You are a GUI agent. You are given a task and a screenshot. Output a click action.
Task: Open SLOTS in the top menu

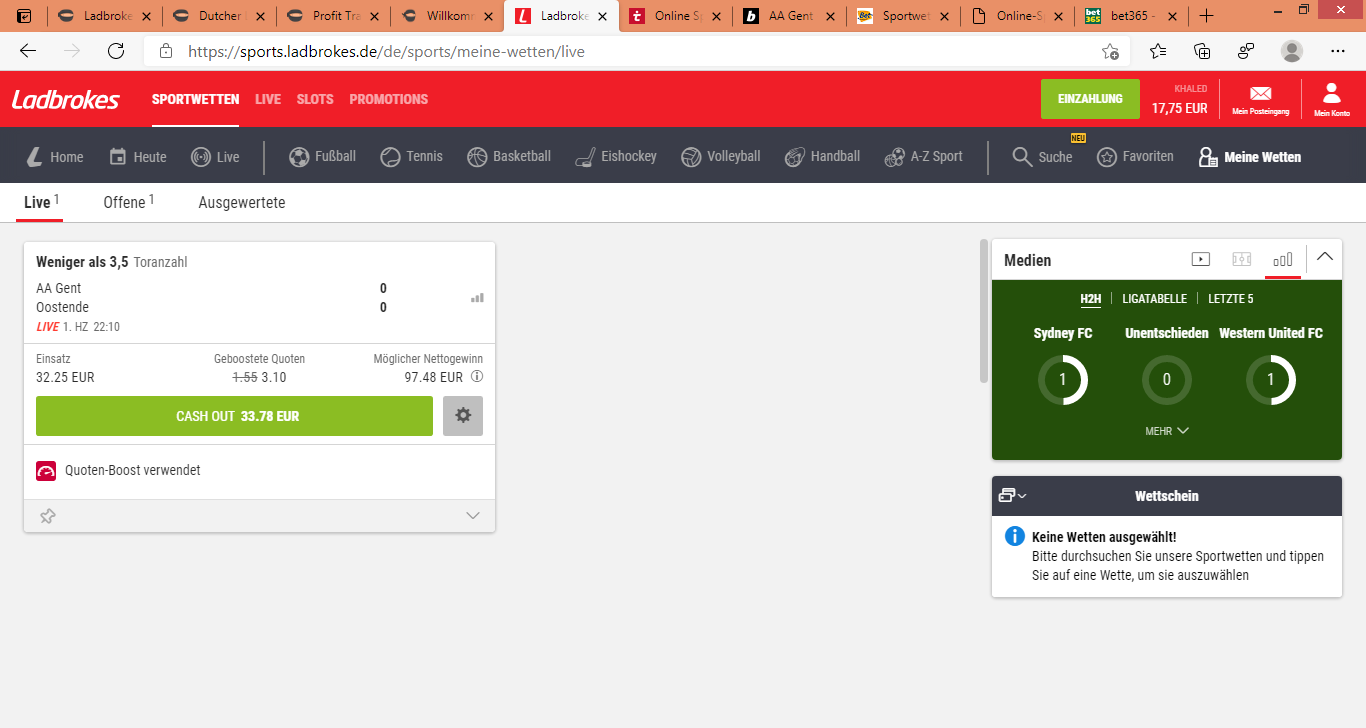315,99
